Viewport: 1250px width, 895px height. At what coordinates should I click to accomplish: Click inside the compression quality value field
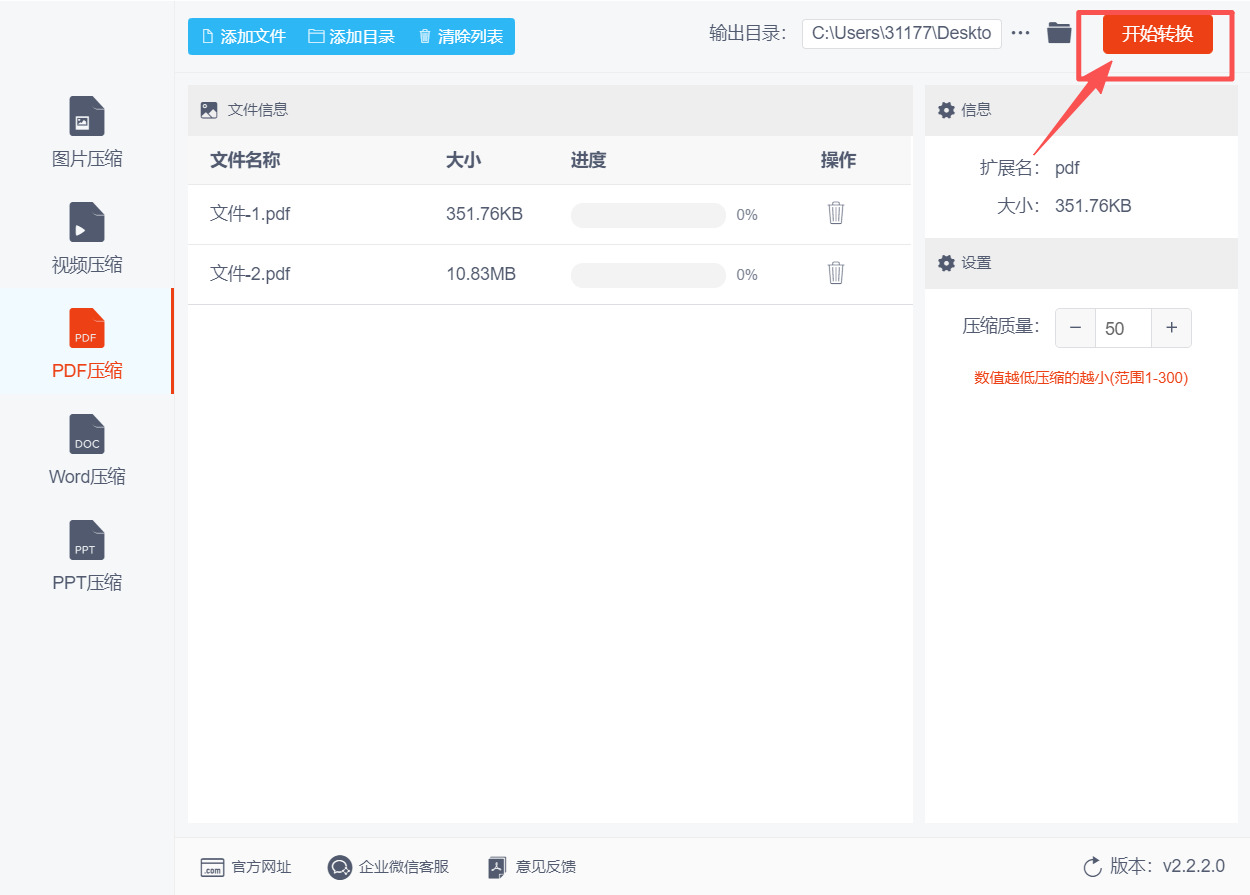point(1122,327)
